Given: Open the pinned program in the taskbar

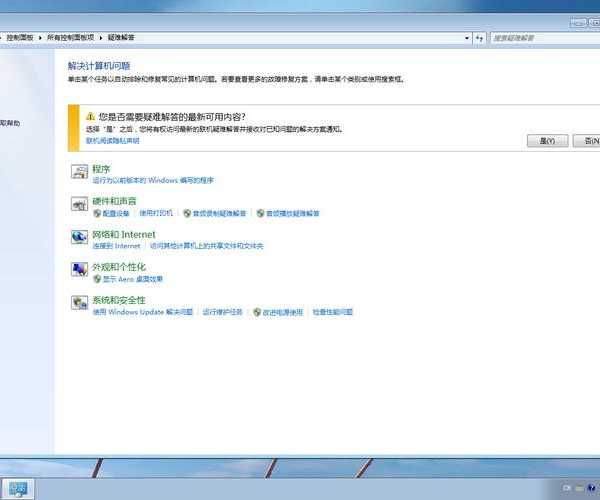Looking at the screenshot, I should tap(18, 489).
